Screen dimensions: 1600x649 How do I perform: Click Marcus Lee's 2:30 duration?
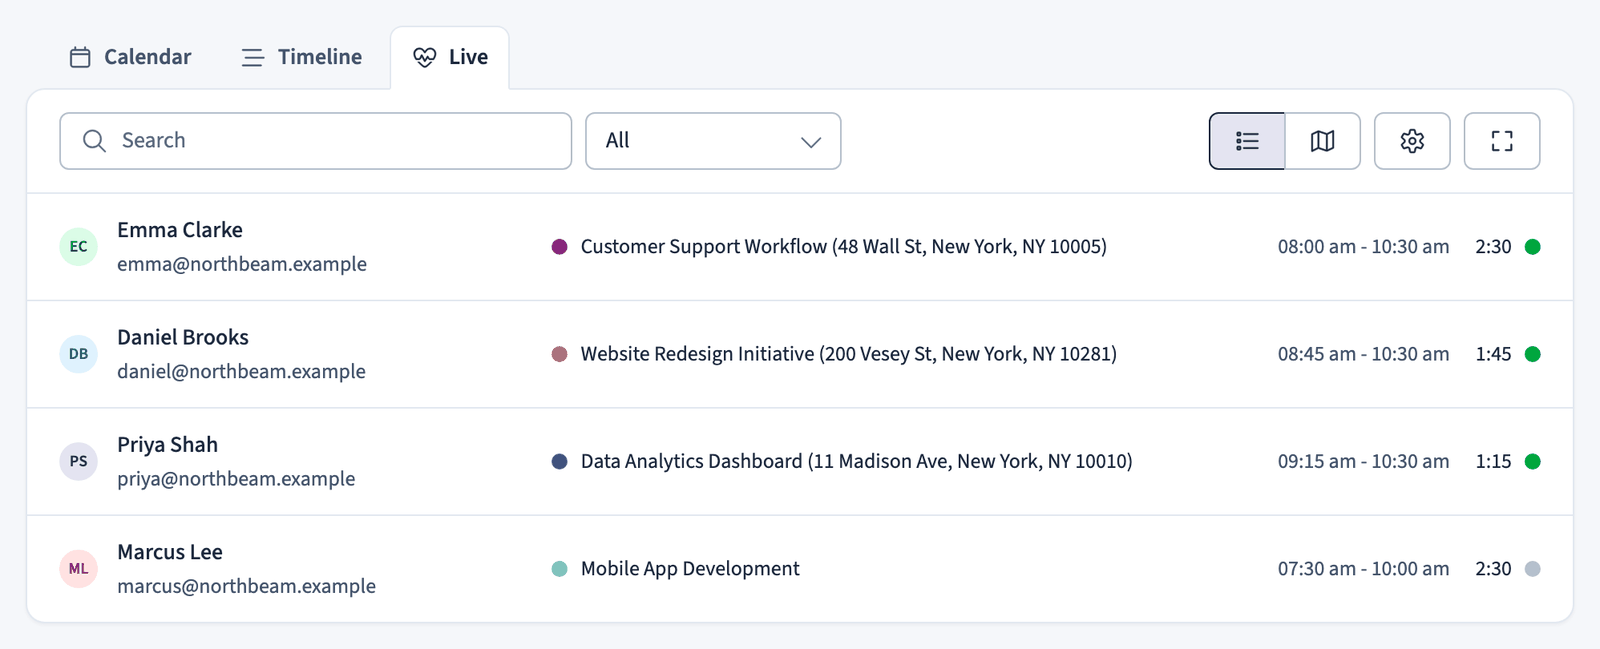click(x=1493, y=569)
